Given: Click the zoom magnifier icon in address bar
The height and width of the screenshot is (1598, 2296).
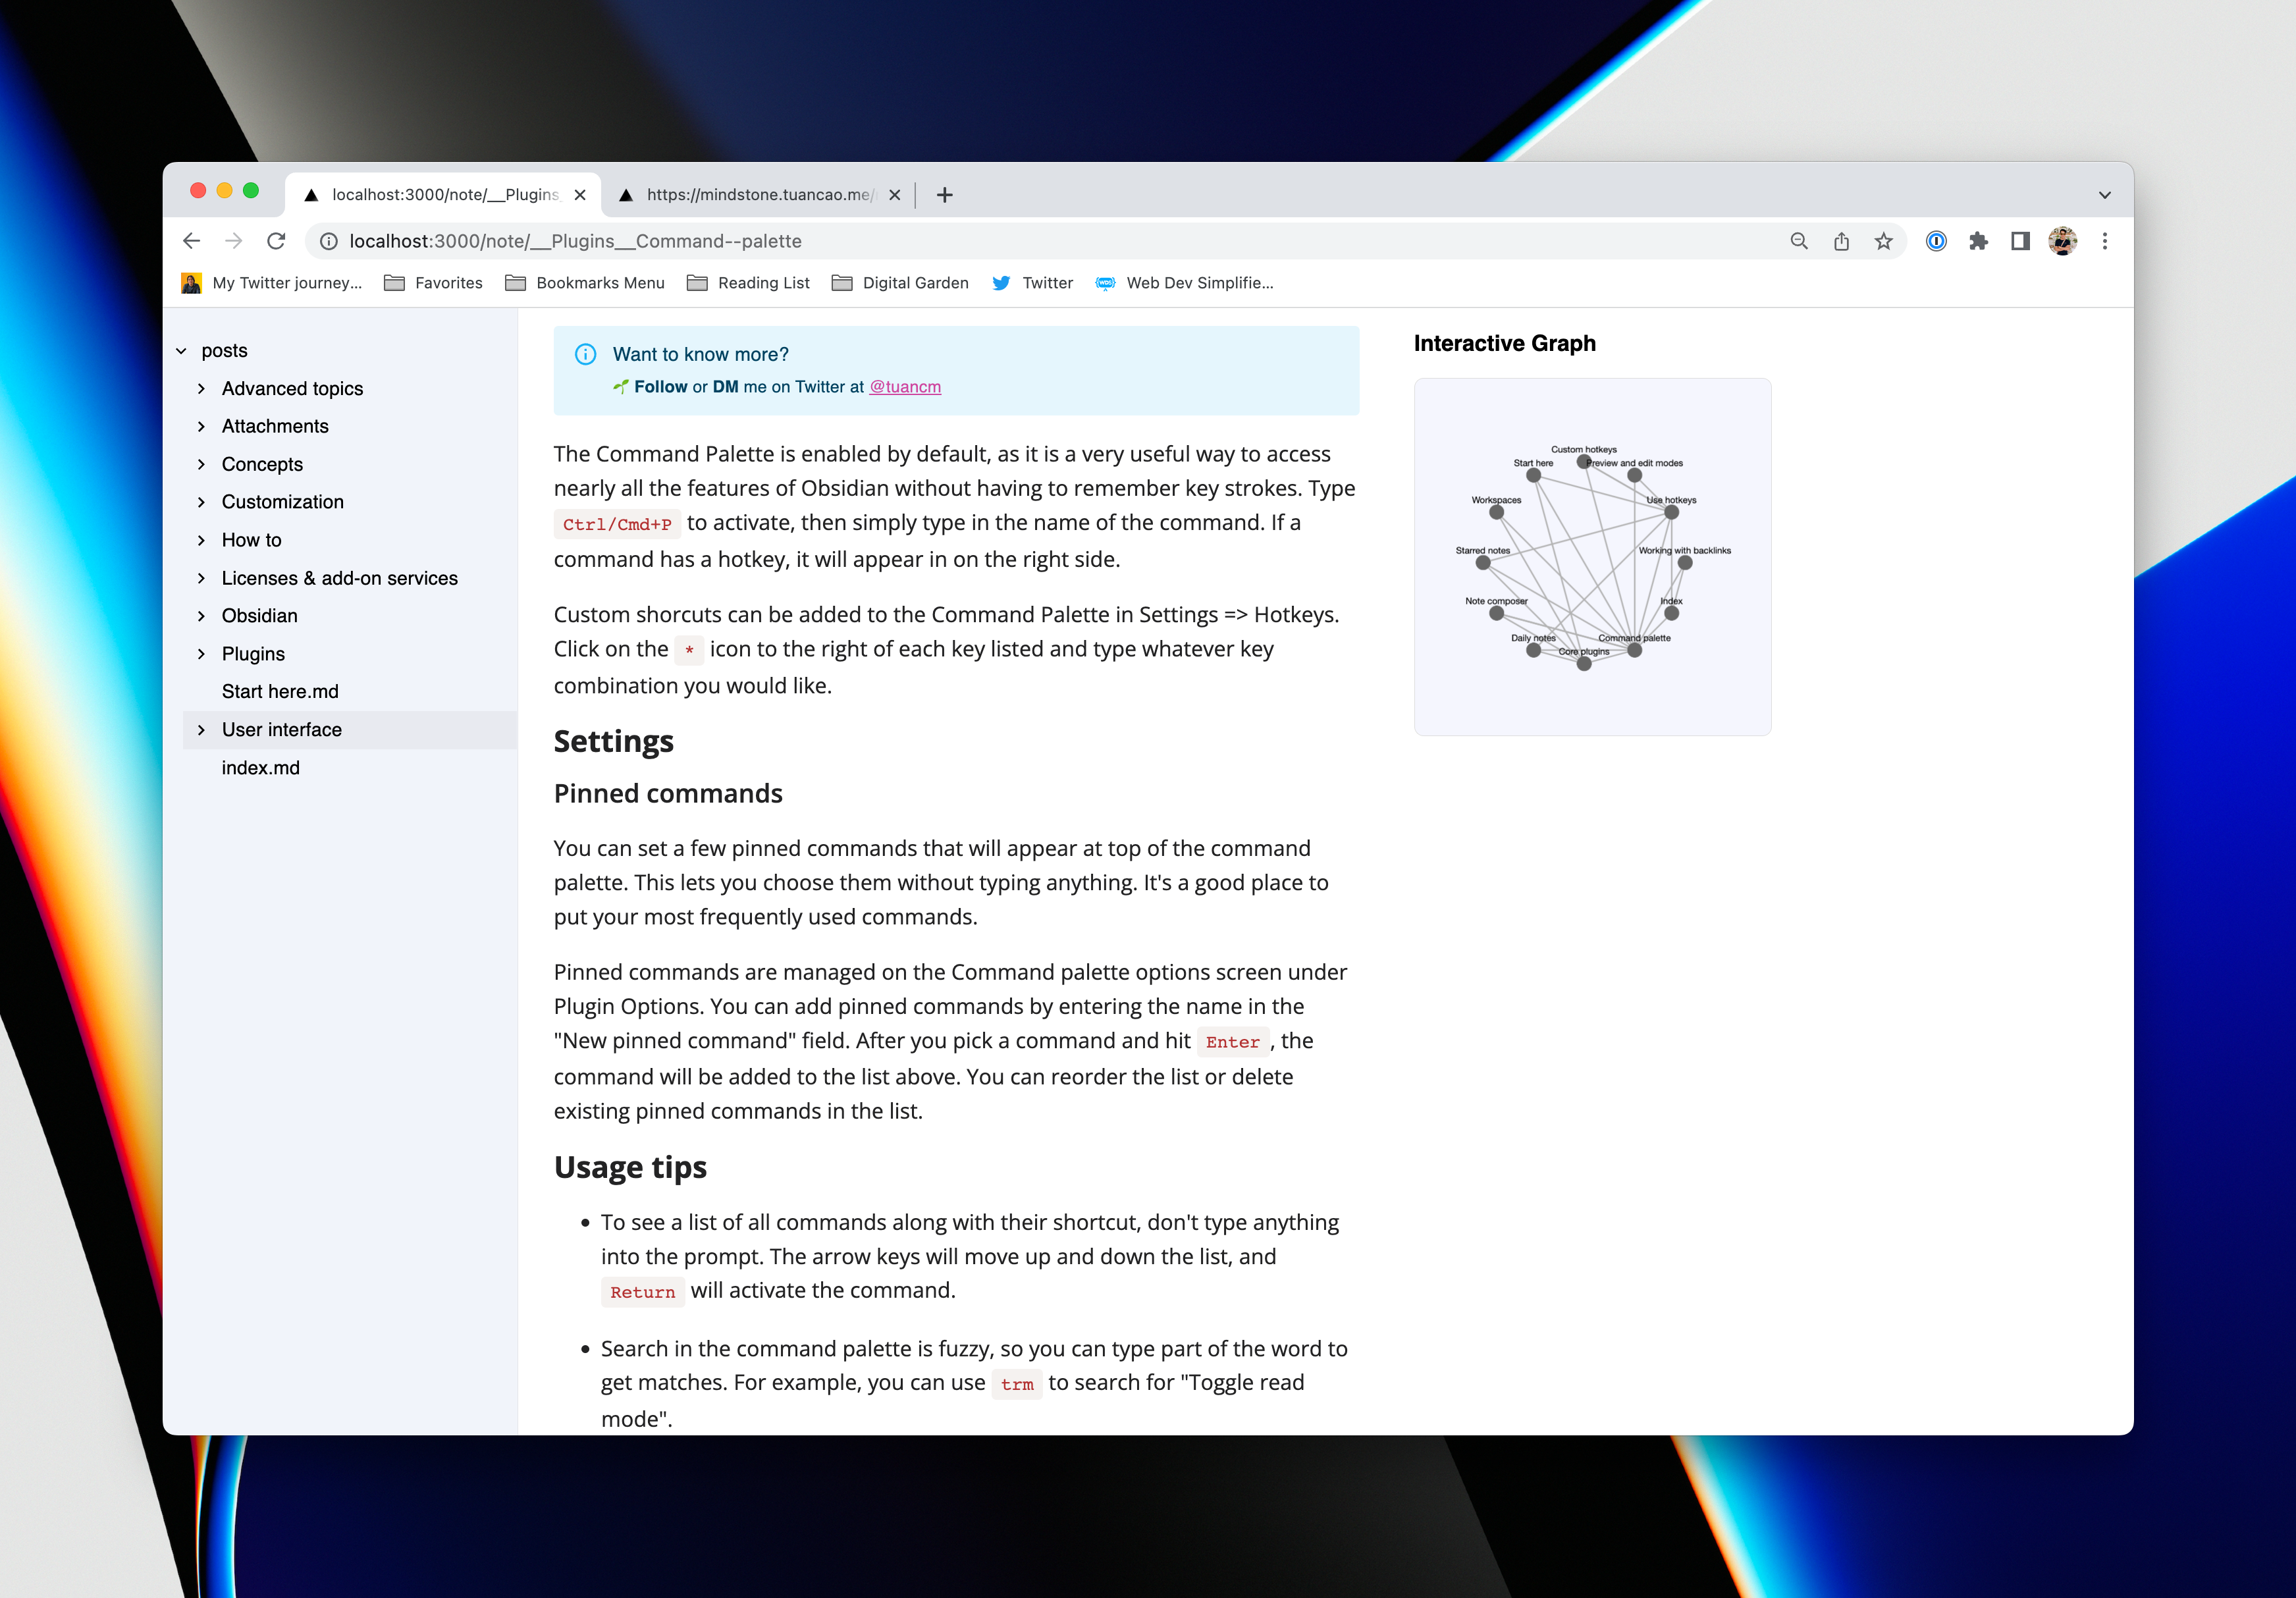Looking at the screenshot, I should [x=1798, y=241].
